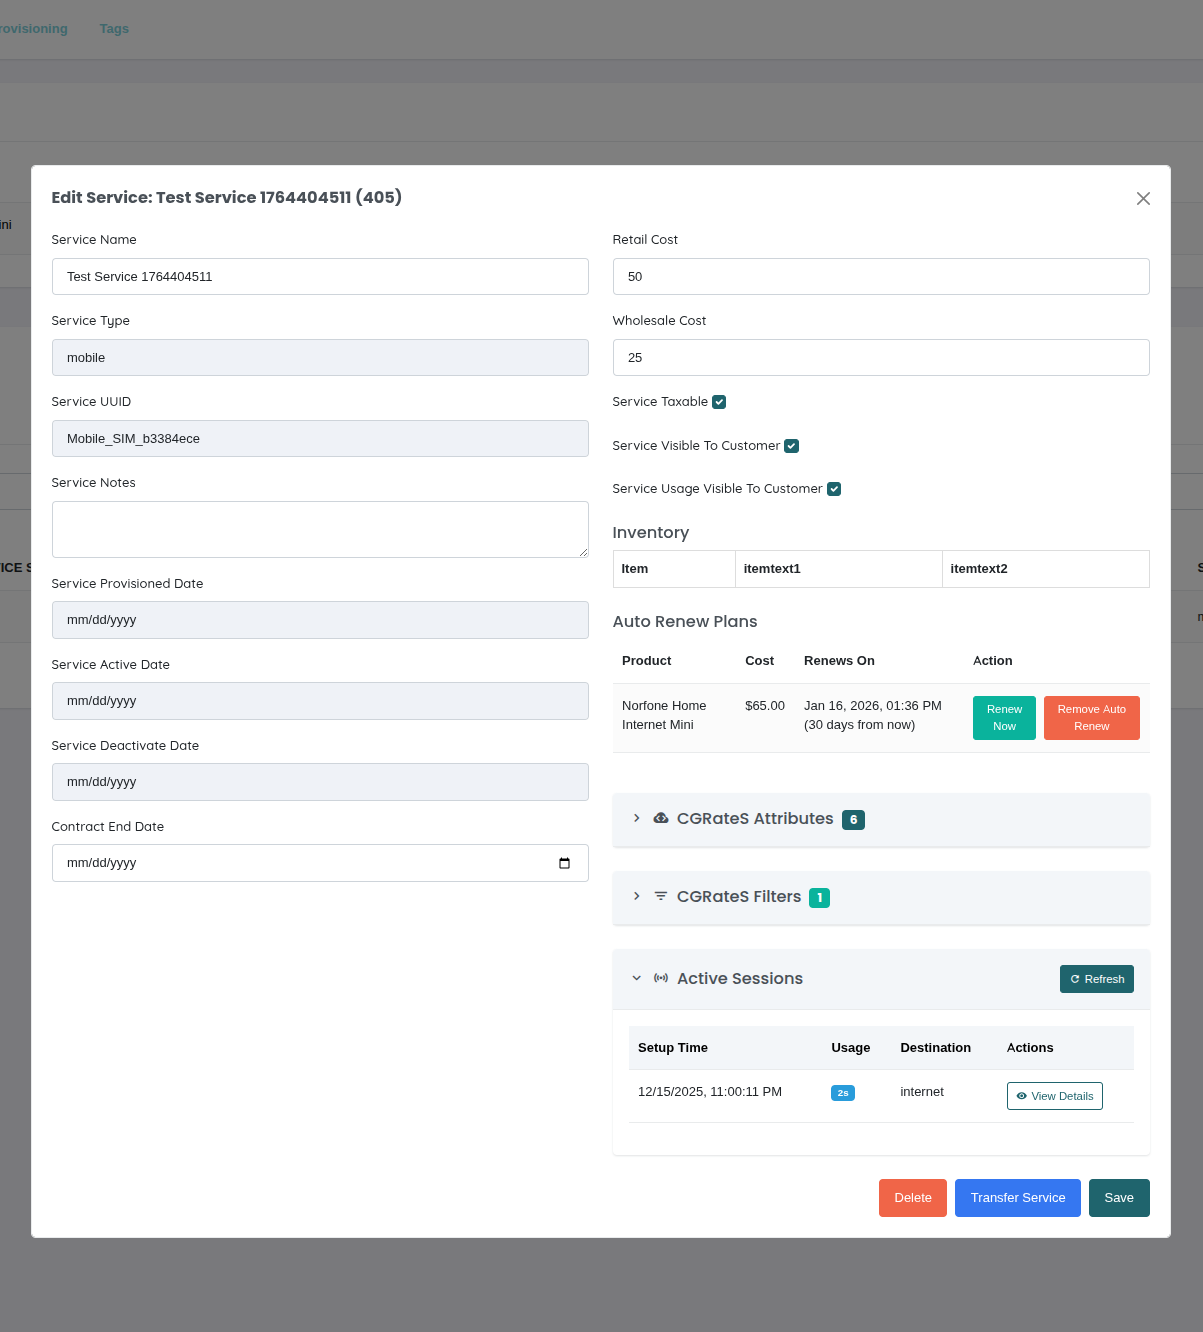
Task: Click the cloud icon beside CGRateS Attributes
Action: pos(661,818)
